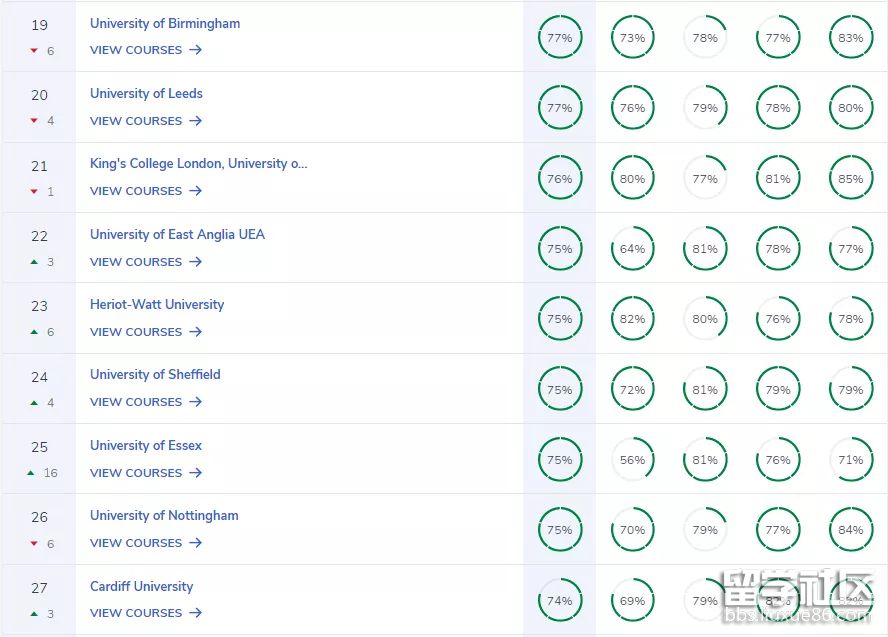
Task: Open the University of Essex page
Action: tap(146, 446)
